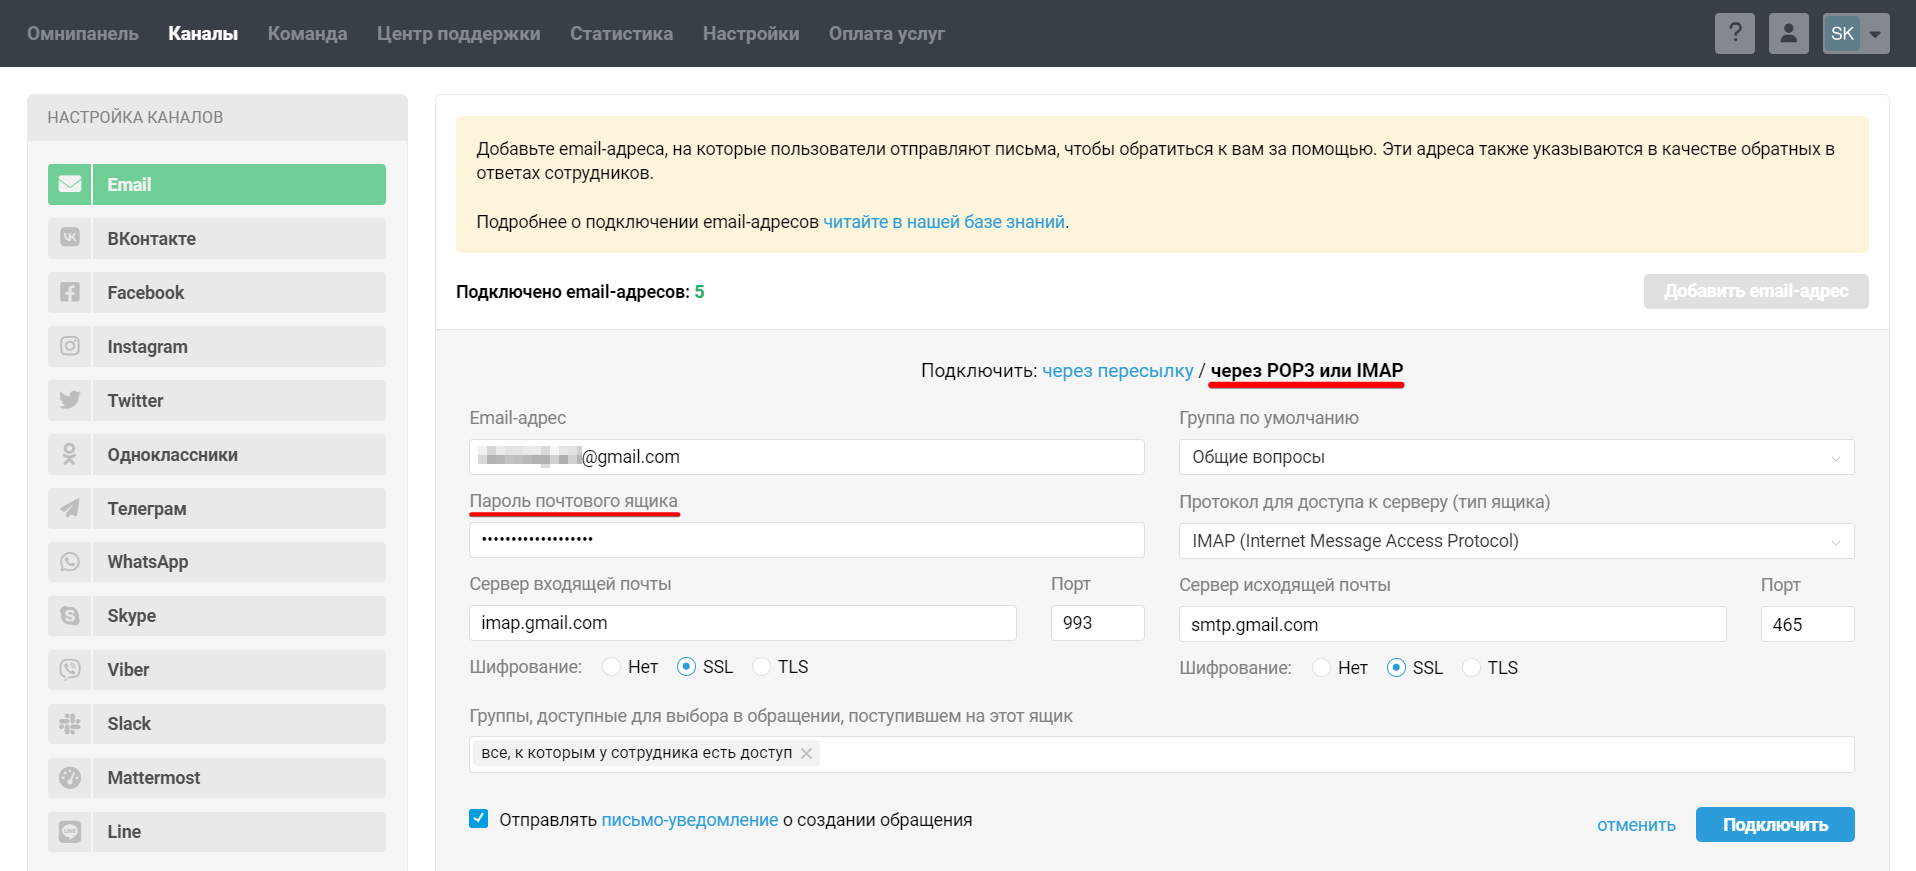Select the WhatsApp icon in sidebar
The image size is (1916, 871).
tap(70, 562)
